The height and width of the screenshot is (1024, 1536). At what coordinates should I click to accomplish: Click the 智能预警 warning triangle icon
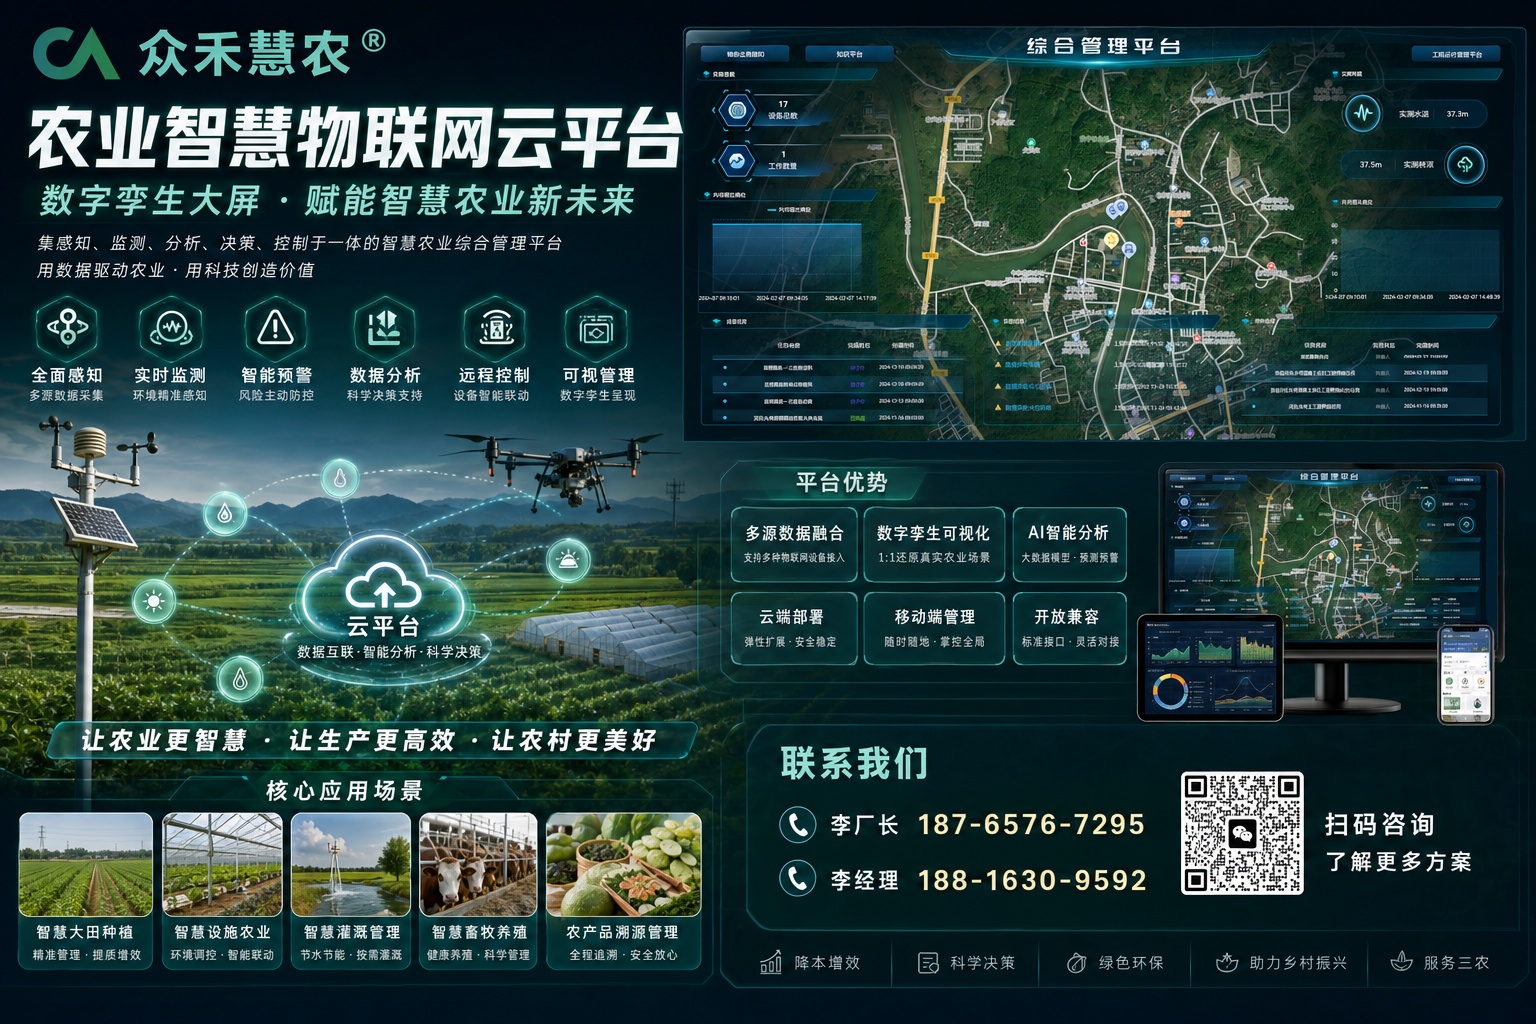276,327
